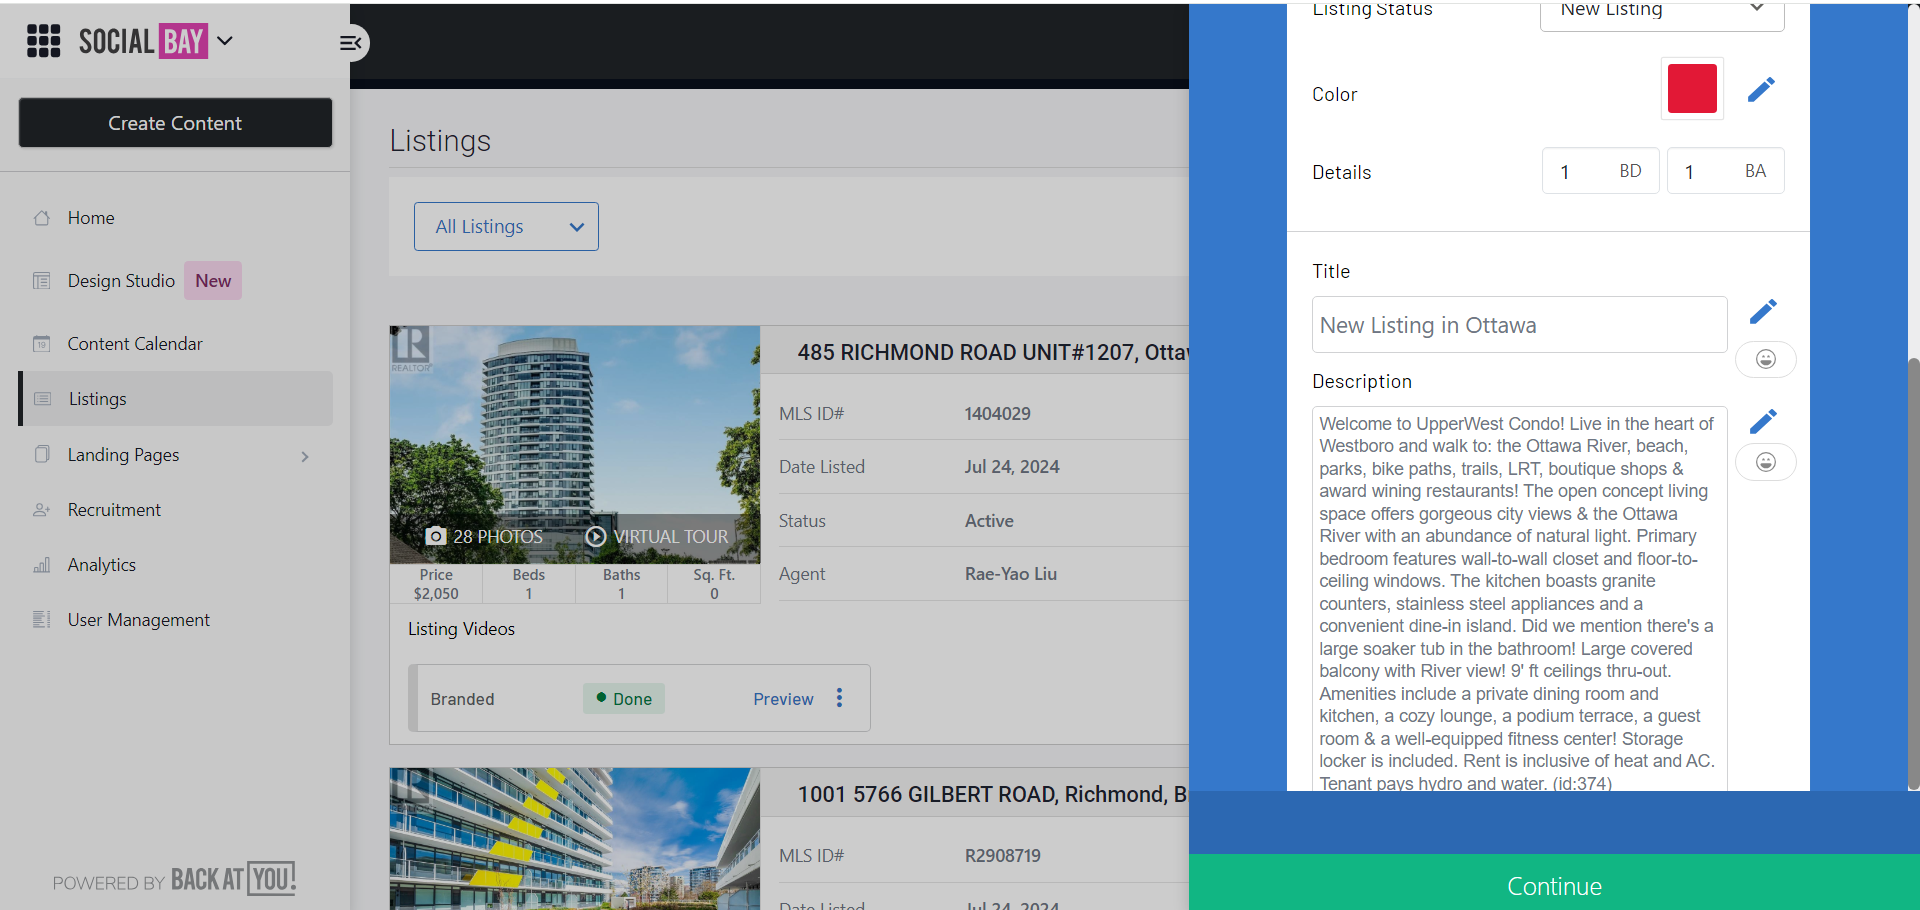The image size is (1920, 910).
Task: Preview the Branded listing video
Action: 783,699
